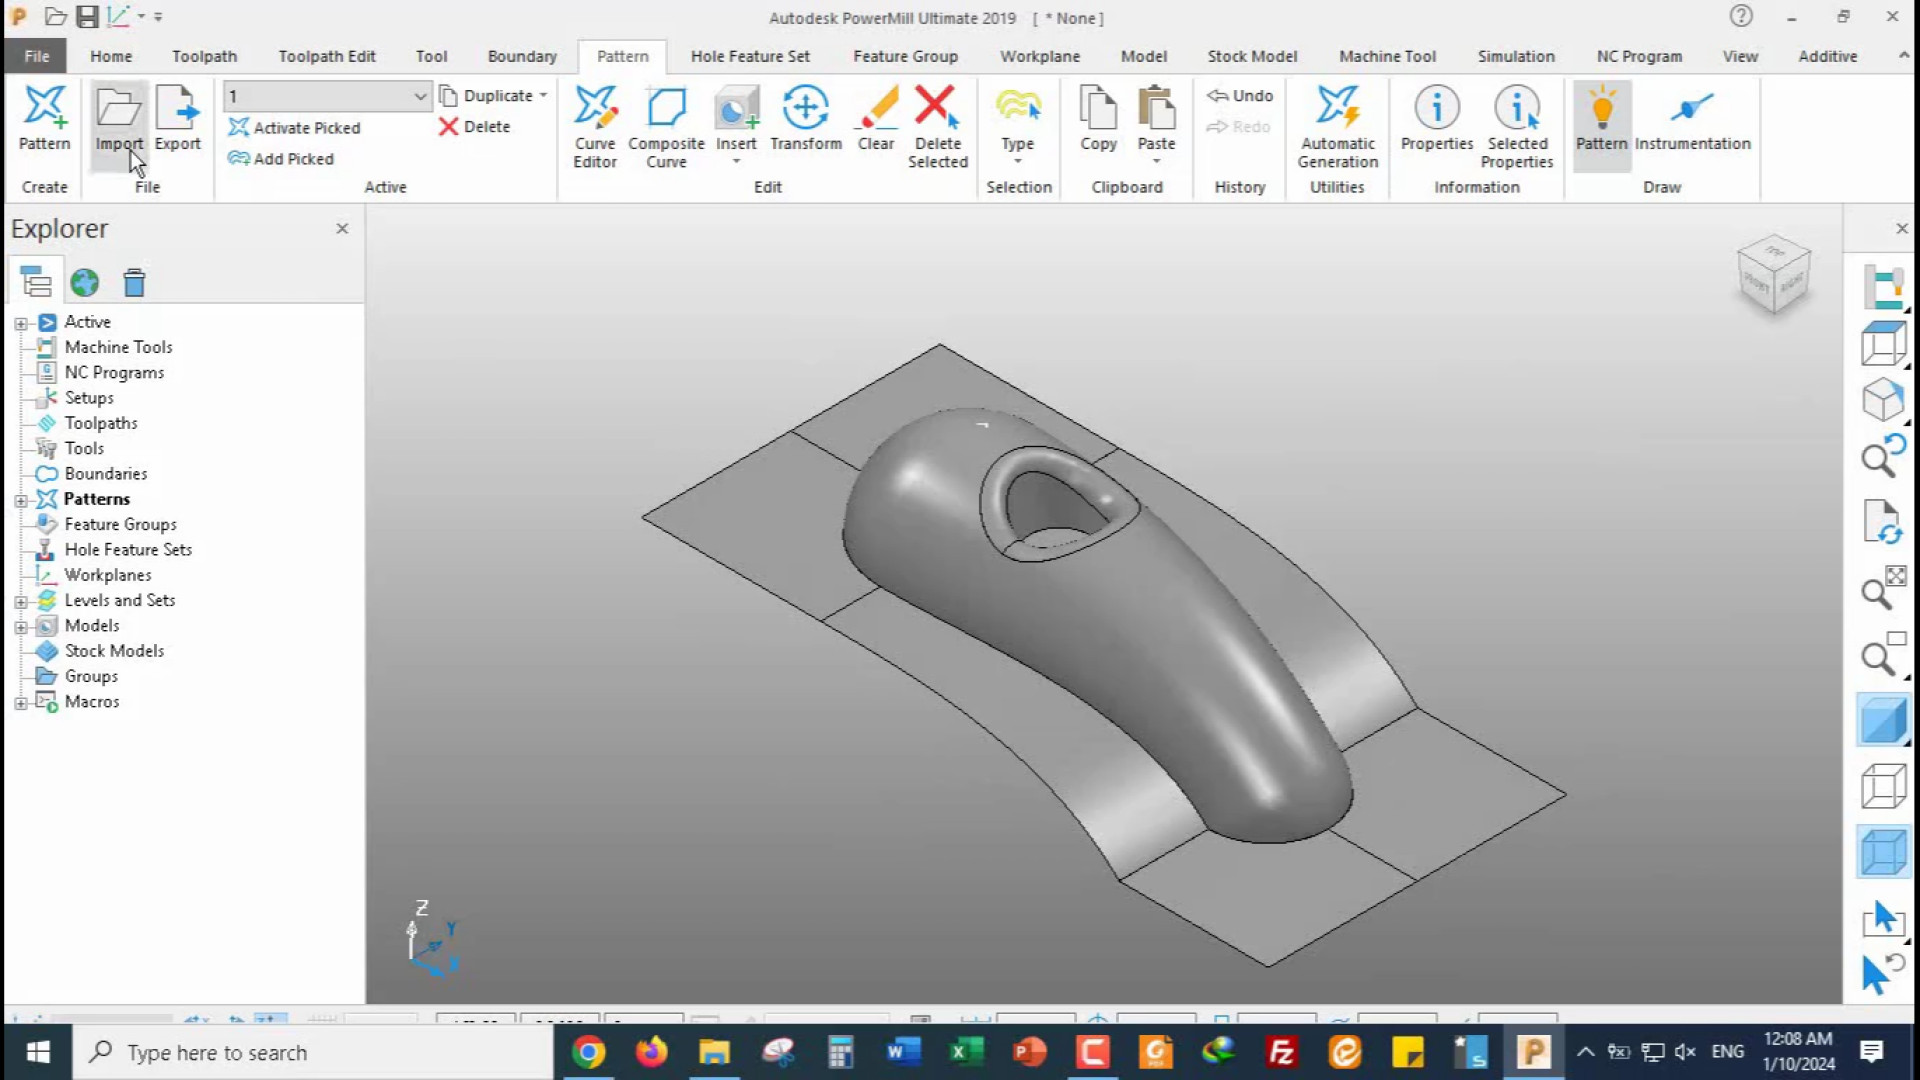
Task: Click the Duplicate button
Action: coord(487,95)
